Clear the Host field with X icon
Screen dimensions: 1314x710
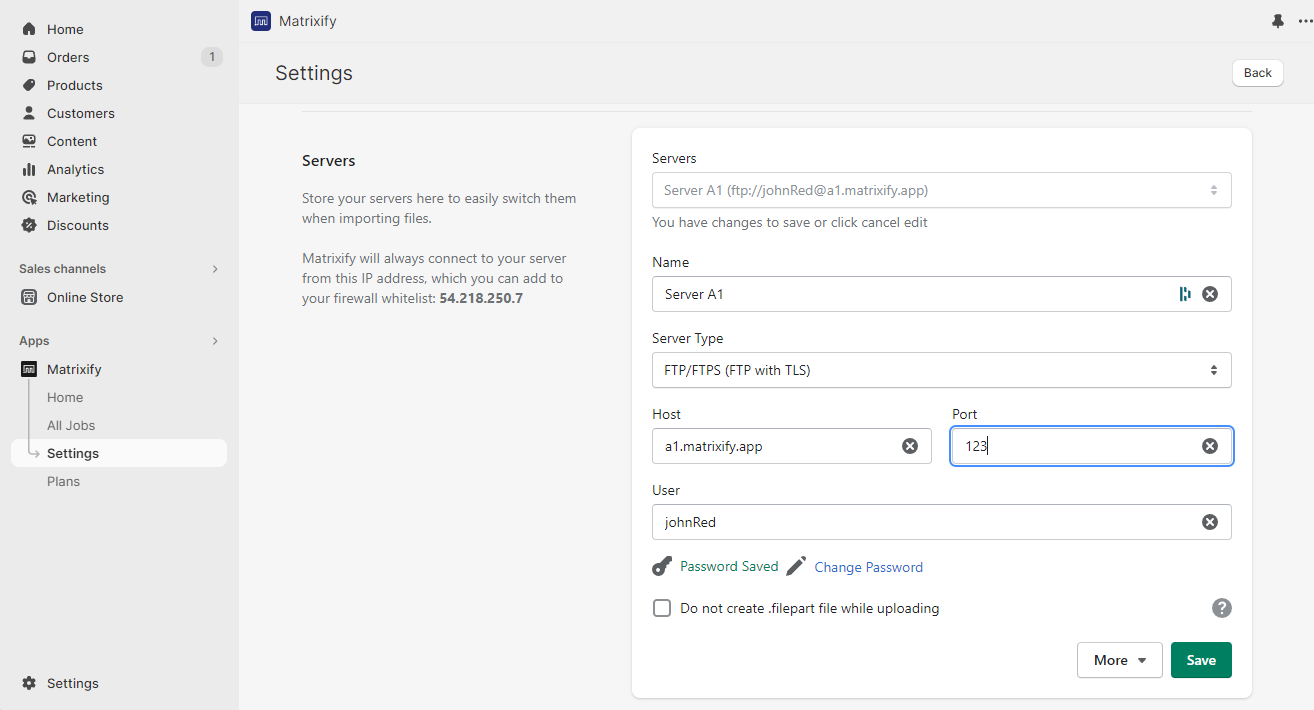click(910, 446)
